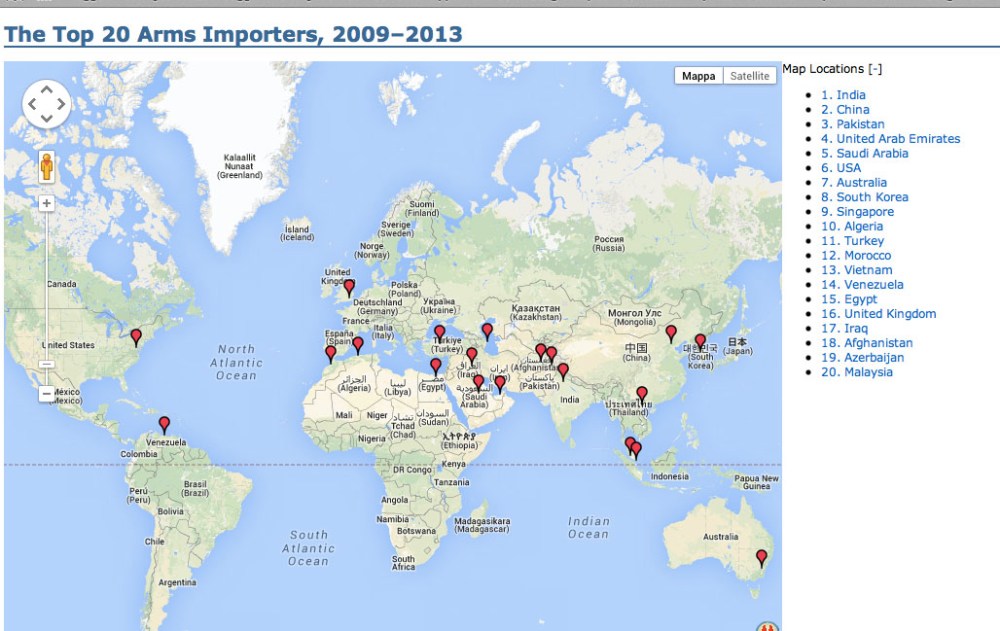
Task: Click the map marker over Australia
Action: click(x=761, y=557)
